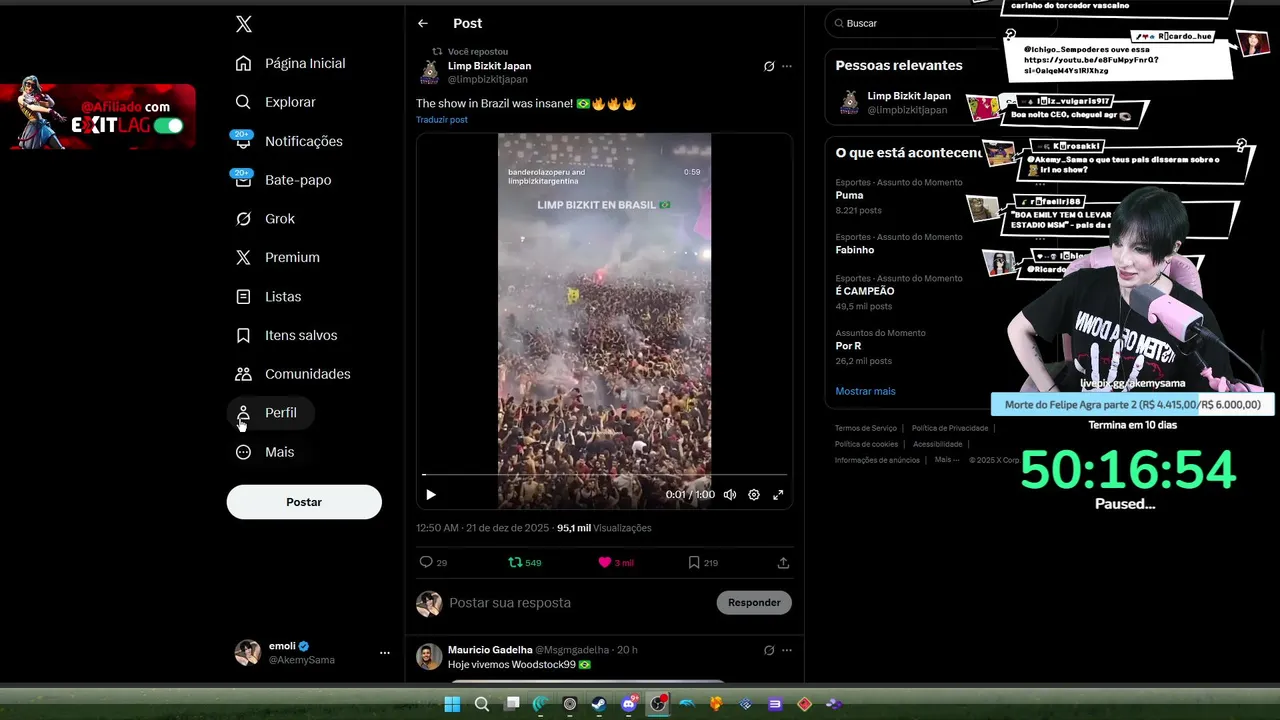The height and width of the screenshot is (720, 1280).
Task: Click the Responder button
Action: coord(754,603)
